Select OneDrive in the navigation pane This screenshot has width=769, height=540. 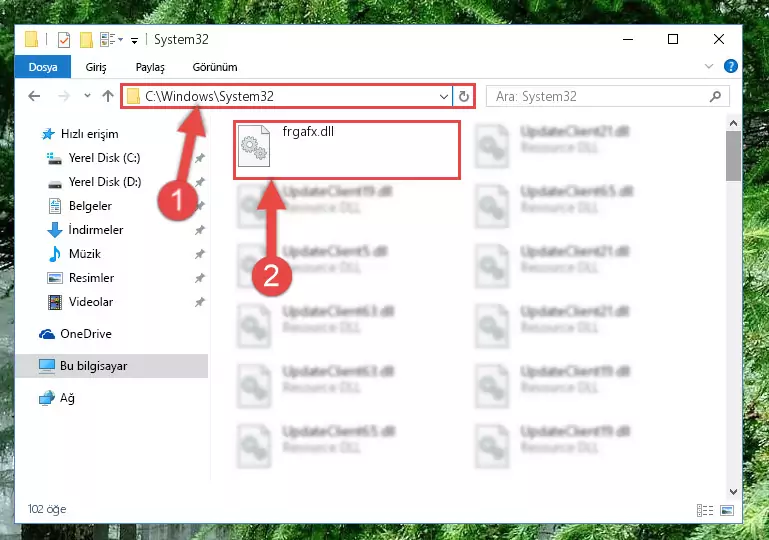(85, 334)
